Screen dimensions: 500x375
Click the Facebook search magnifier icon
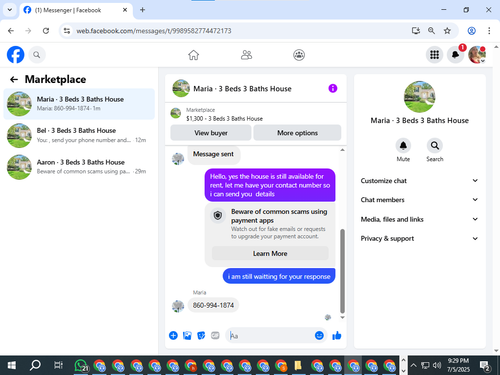click(37, 55)
